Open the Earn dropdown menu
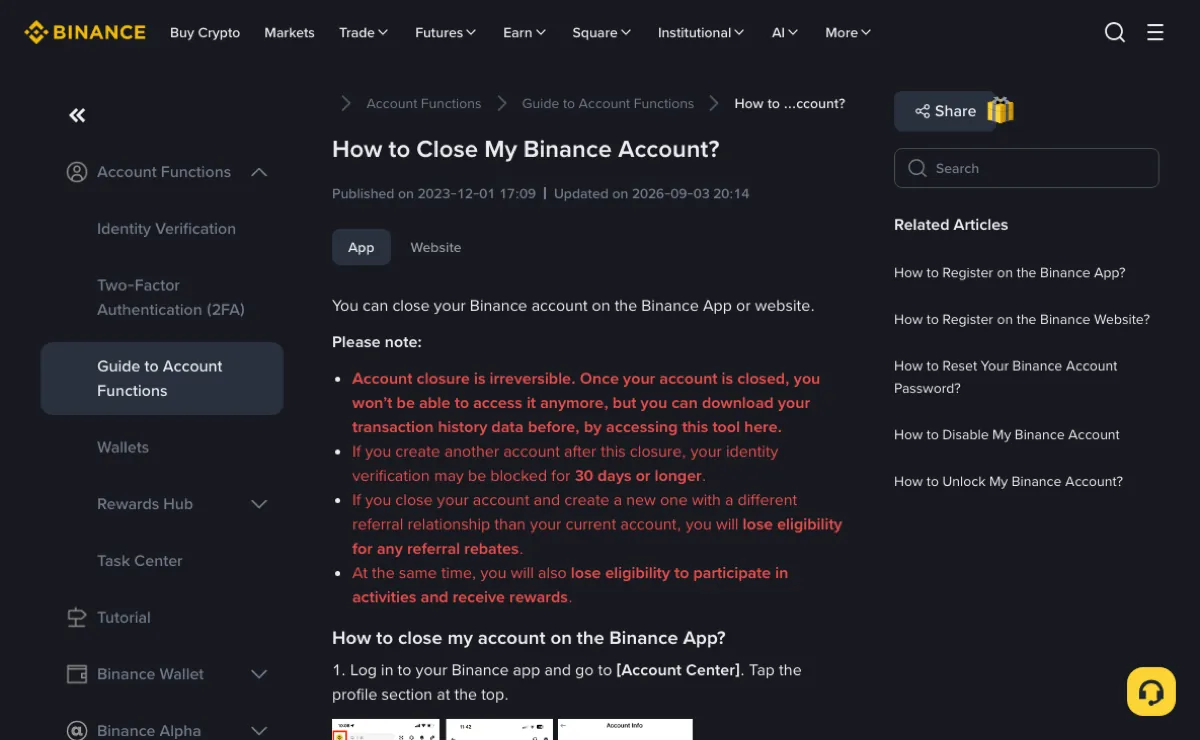This screenshot has width=1200, height=740. click(x=525, y=32)
